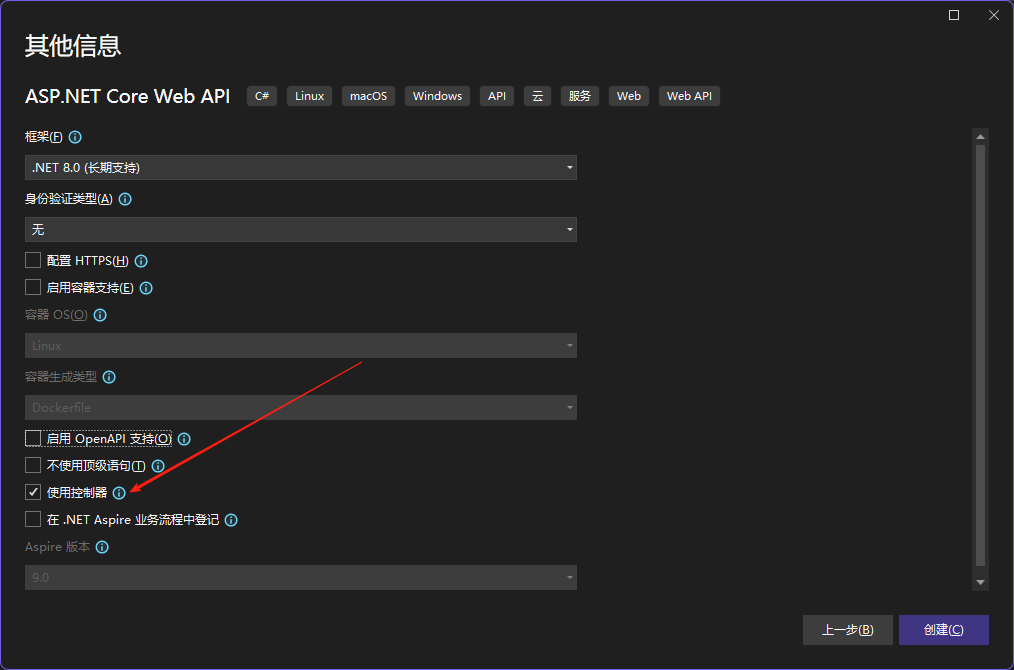Open the Dockerfile build type dropdown
The width and height of the screenshot is (1014, 670).
[301, 407]
